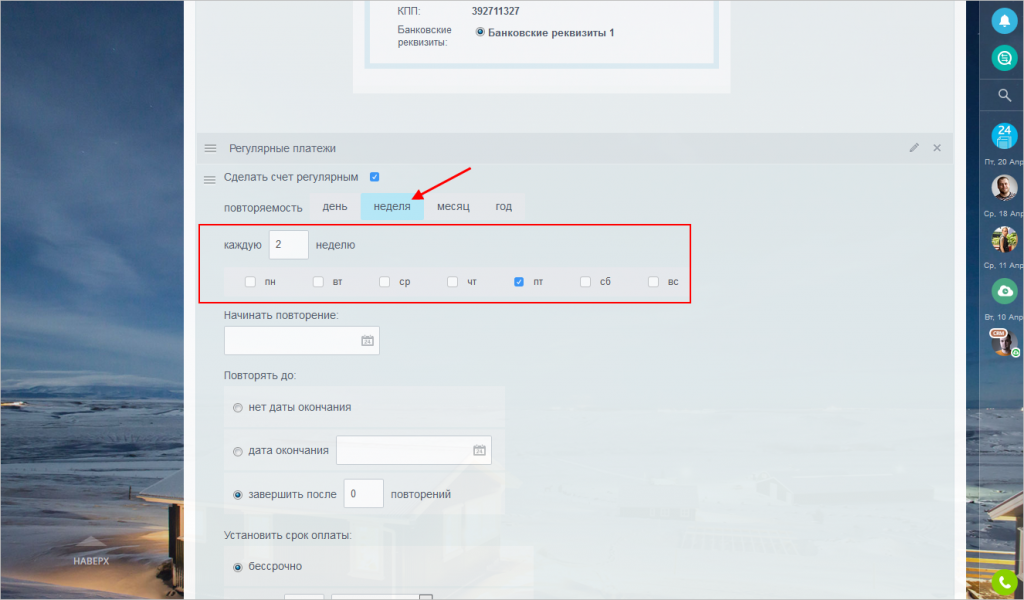The width and height of the screenshot is (1024, 600).
Task: Check the чт weekday box
Action: click(x=453, y=282)
